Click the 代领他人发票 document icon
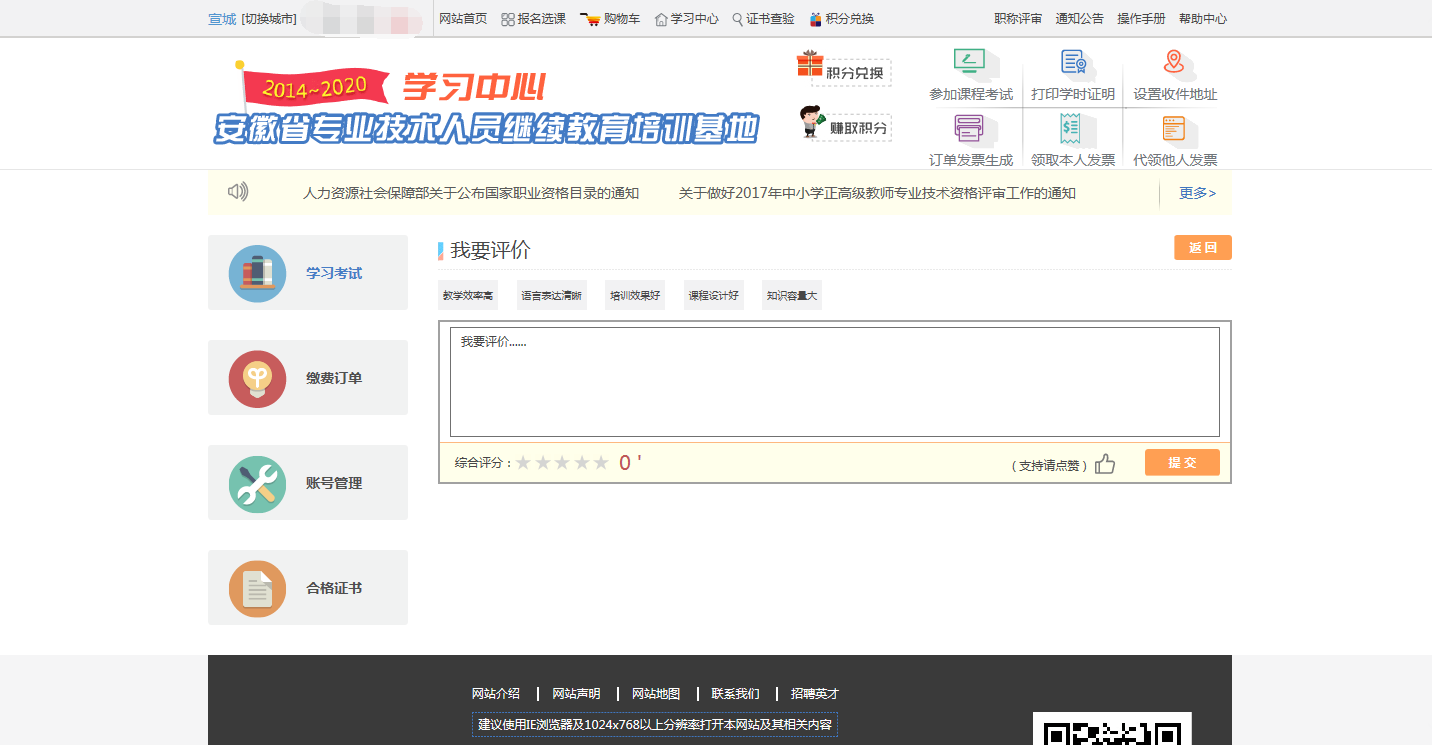This screenshot has height=745, width=1432. 1174,129
